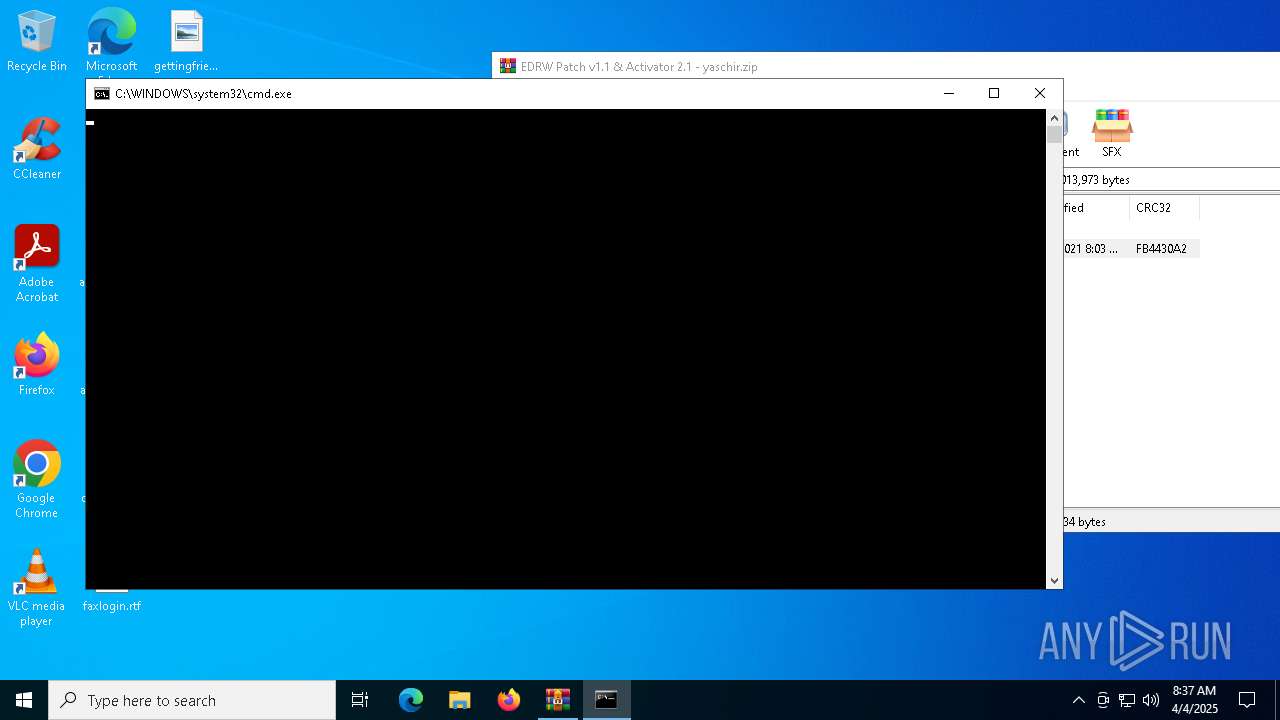Click the cmd scrollbar down arrow

pyautogui.click(x=1054, y=580)
